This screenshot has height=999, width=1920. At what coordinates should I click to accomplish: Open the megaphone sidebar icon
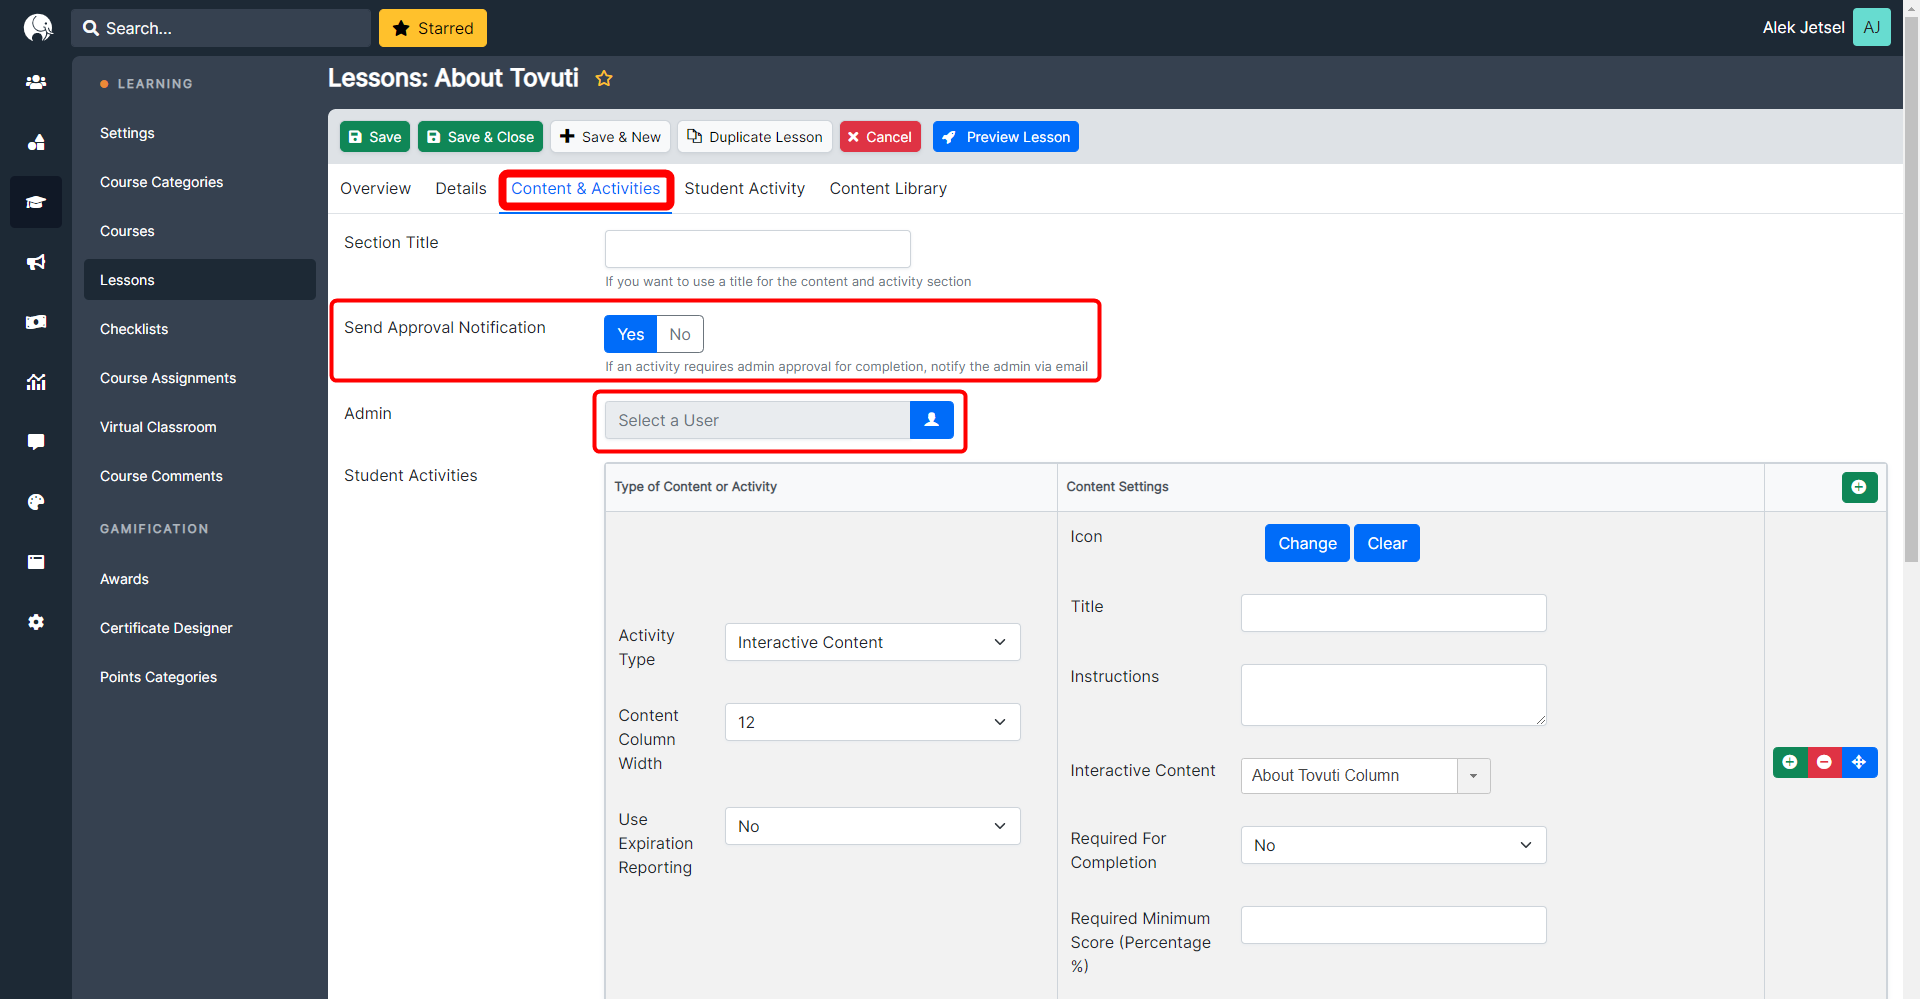(36, 262)
